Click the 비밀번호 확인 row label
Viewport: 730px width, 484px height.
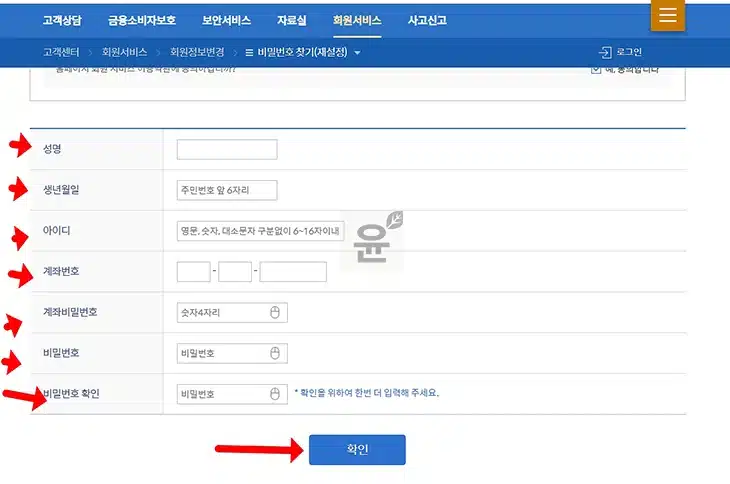tap(71, 394)
